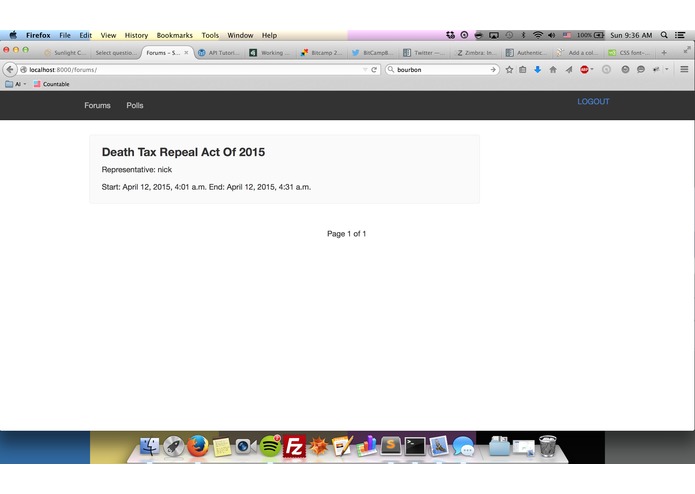Open the Bookmarks menu
Image resolution: width=695 pixels, height=494 pixels.
tap(175, 35)
